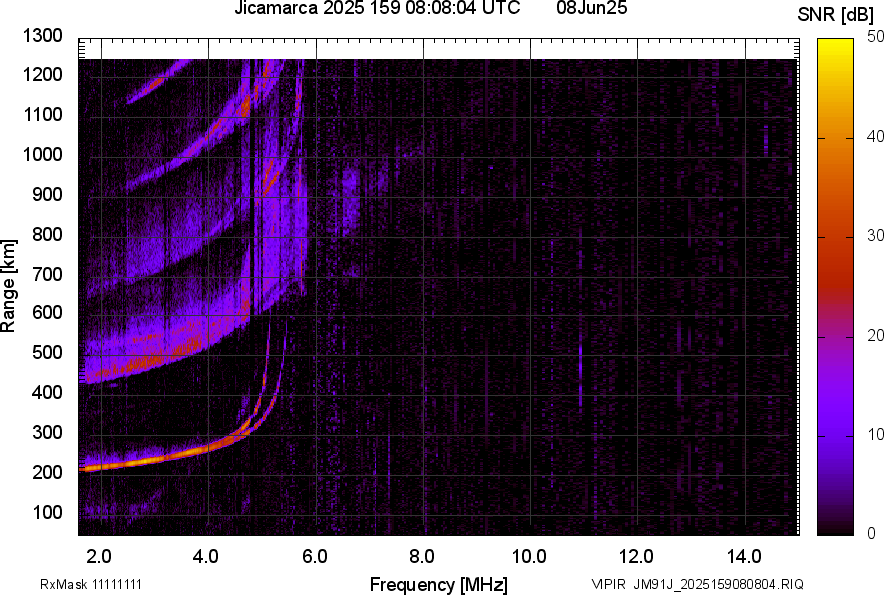Click the frequency tick label 4.0
The height and width of the screenshot is (595, 884).
(205, 557)
